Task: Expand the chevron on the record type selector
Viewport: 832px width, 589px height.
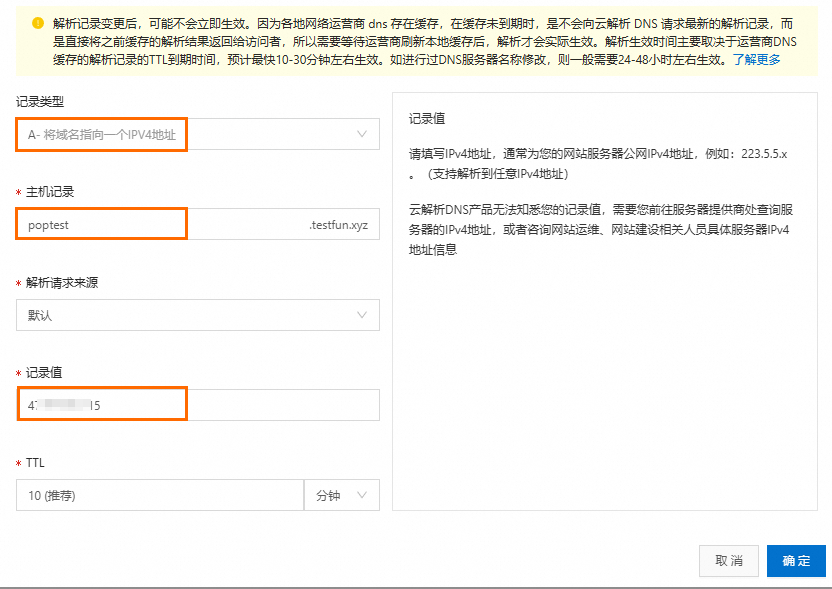Action: [x=364, y=133]
